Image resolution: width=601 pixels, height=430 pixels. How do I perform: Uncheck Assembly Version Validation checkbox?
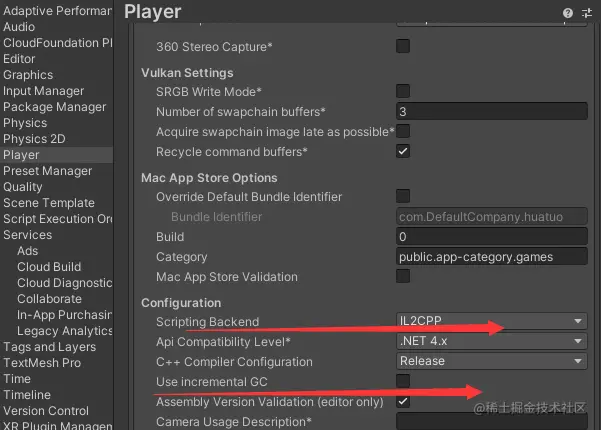coord(403,401)
